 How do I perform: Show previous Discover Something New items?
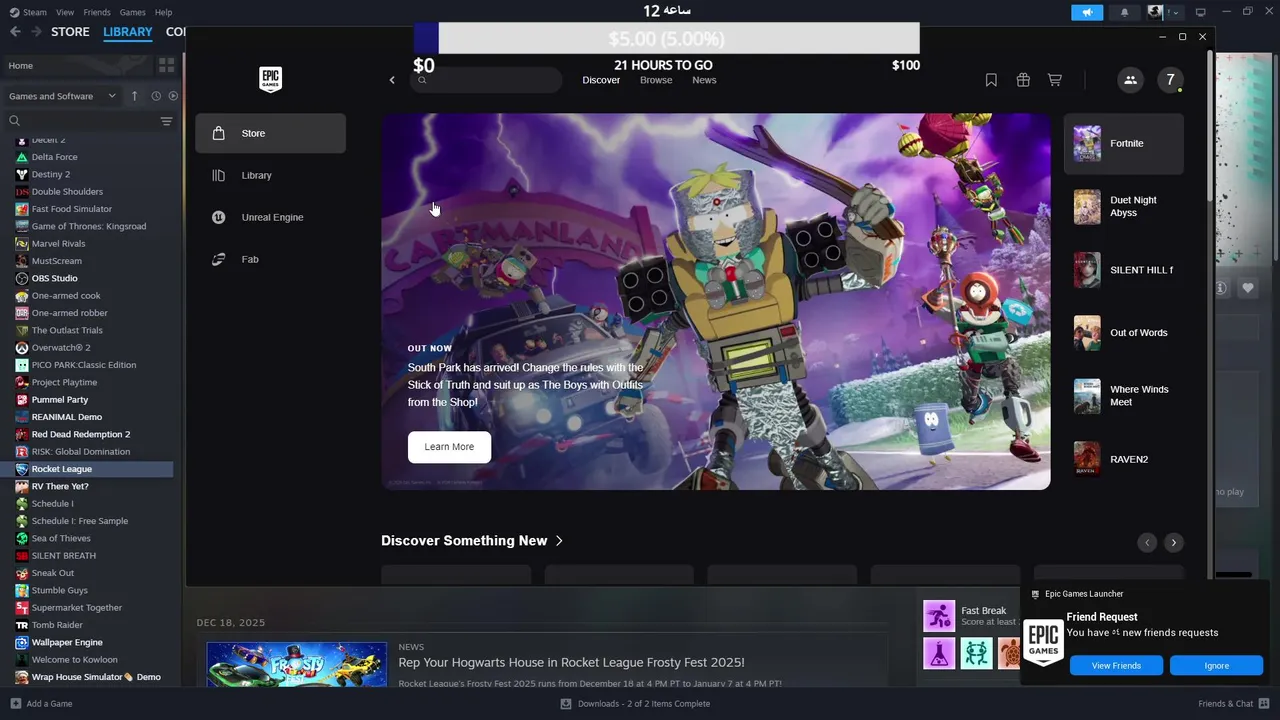1147,542
